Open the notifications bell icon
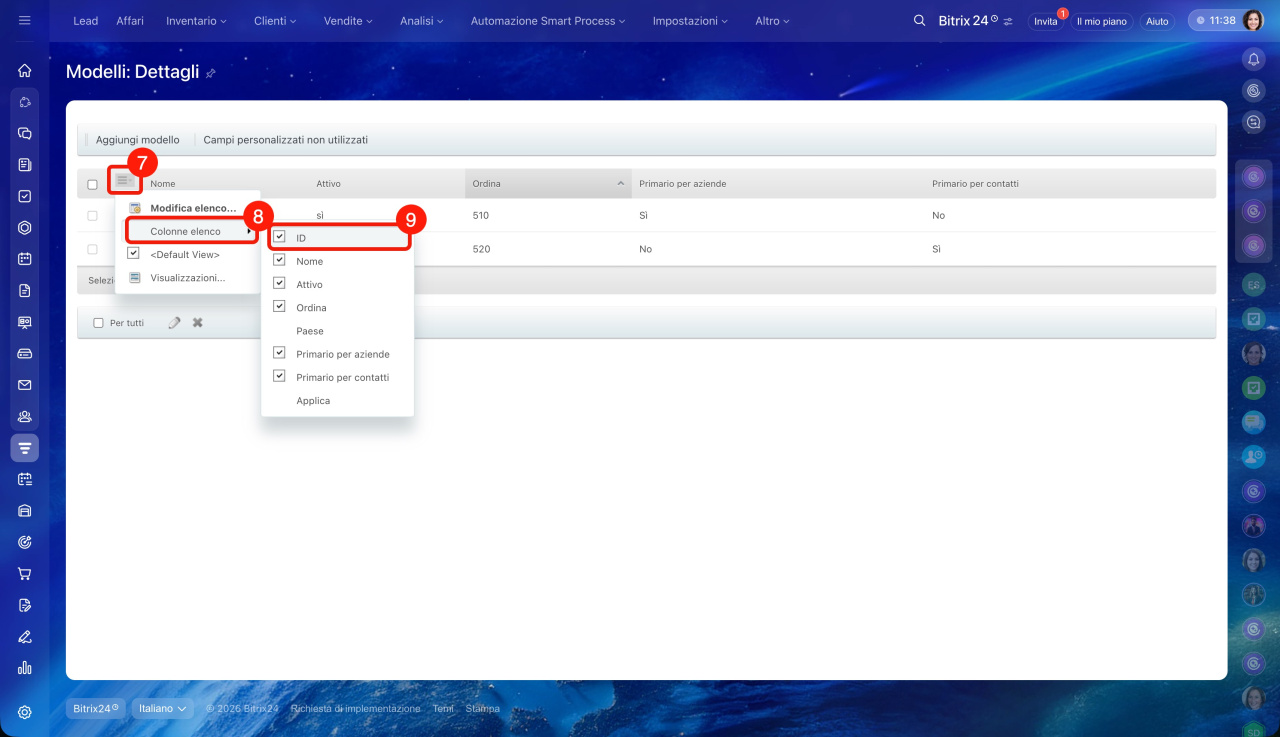The height and width of the screenshot is (737, 1280). click(x=1253, y=60)
